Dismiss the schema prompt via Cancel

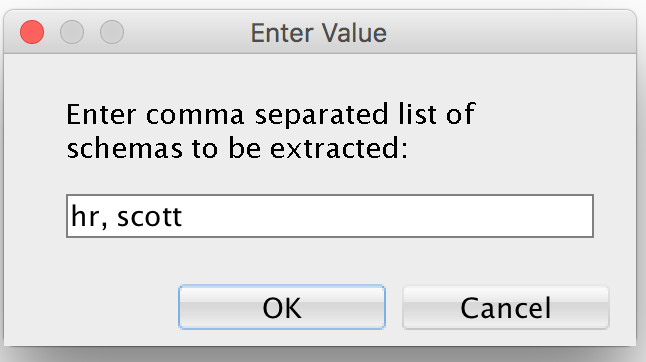coord(506,307)
